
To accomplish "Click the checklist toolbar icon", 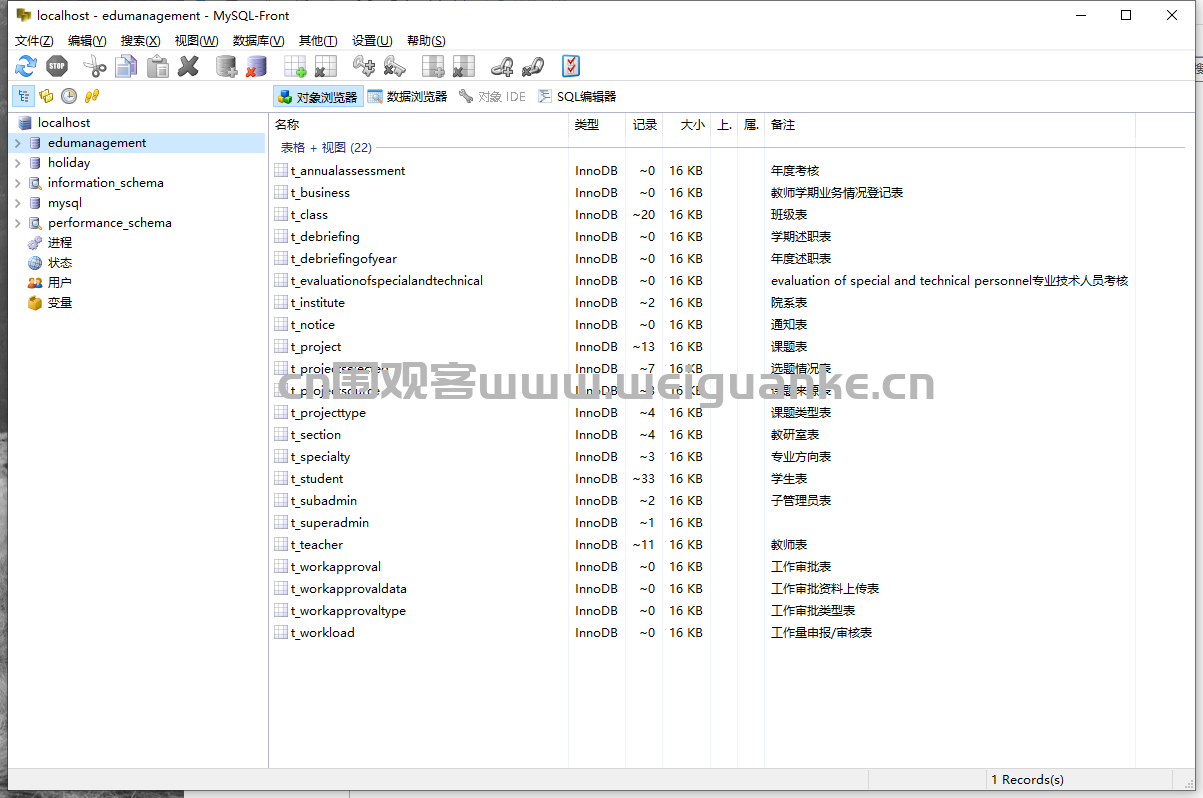I will tap(571, 66).
